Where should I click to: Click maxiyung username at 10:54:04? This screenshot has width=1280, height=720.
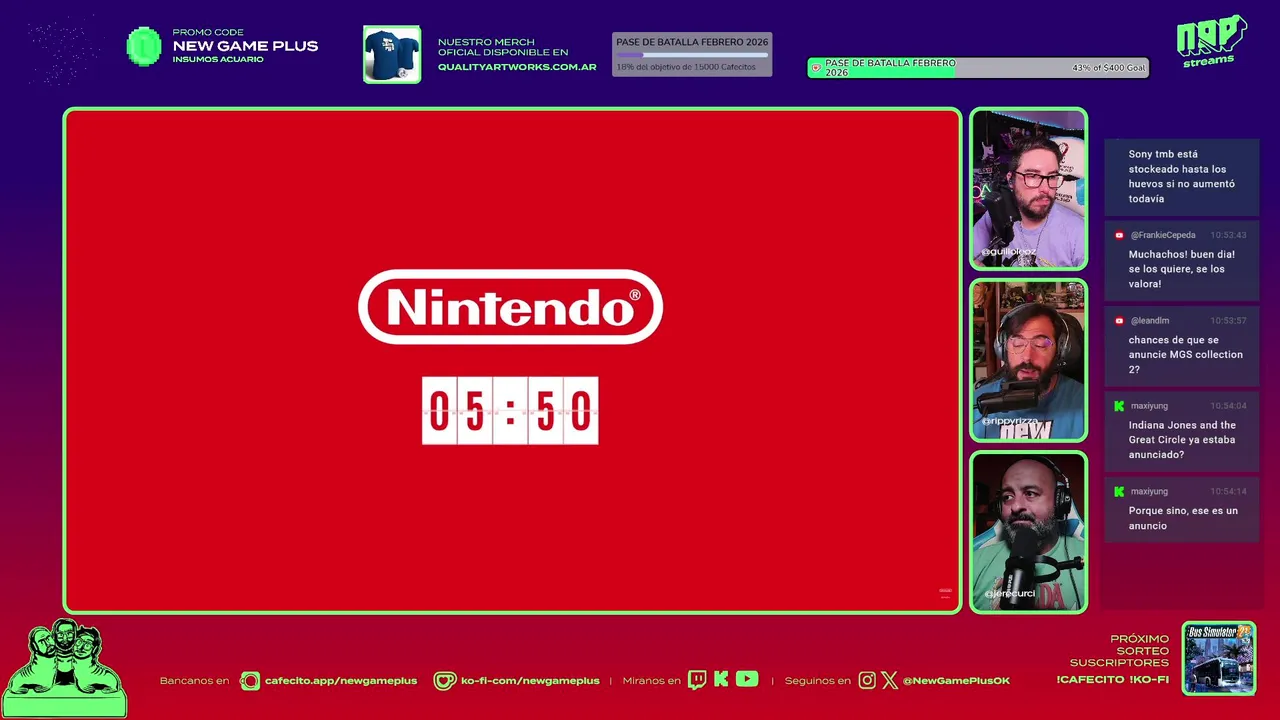coord(1149,406)
